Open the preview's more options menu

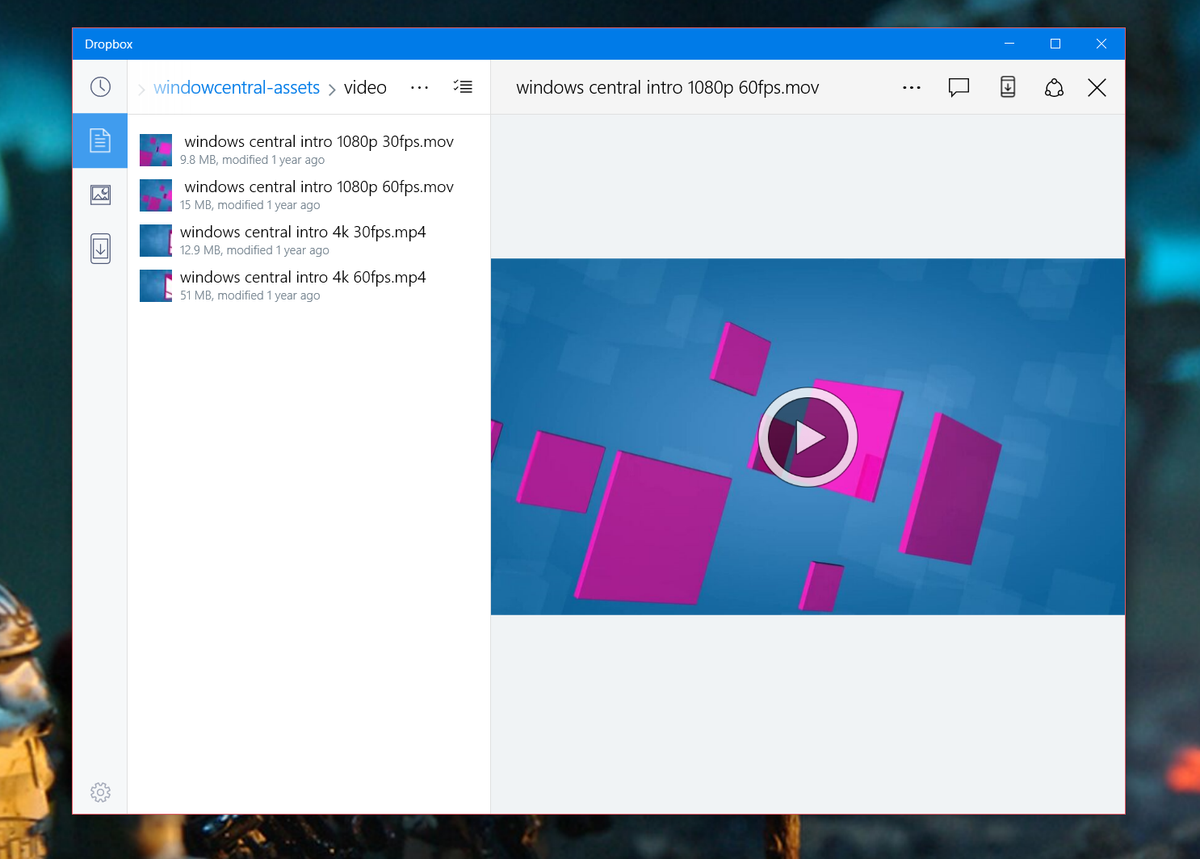coord(911,88)
